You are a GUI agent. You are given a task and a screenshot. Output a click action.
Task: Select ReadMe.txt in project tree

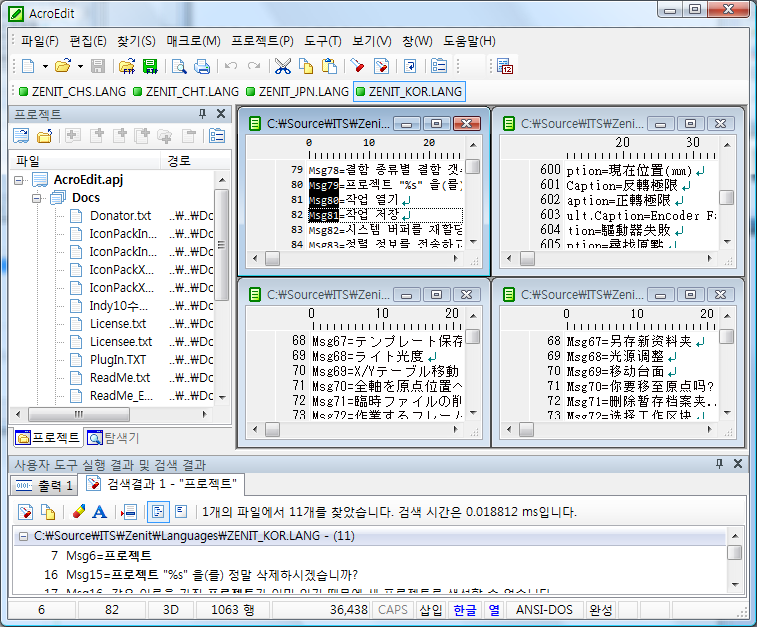(x=120, y=378)
